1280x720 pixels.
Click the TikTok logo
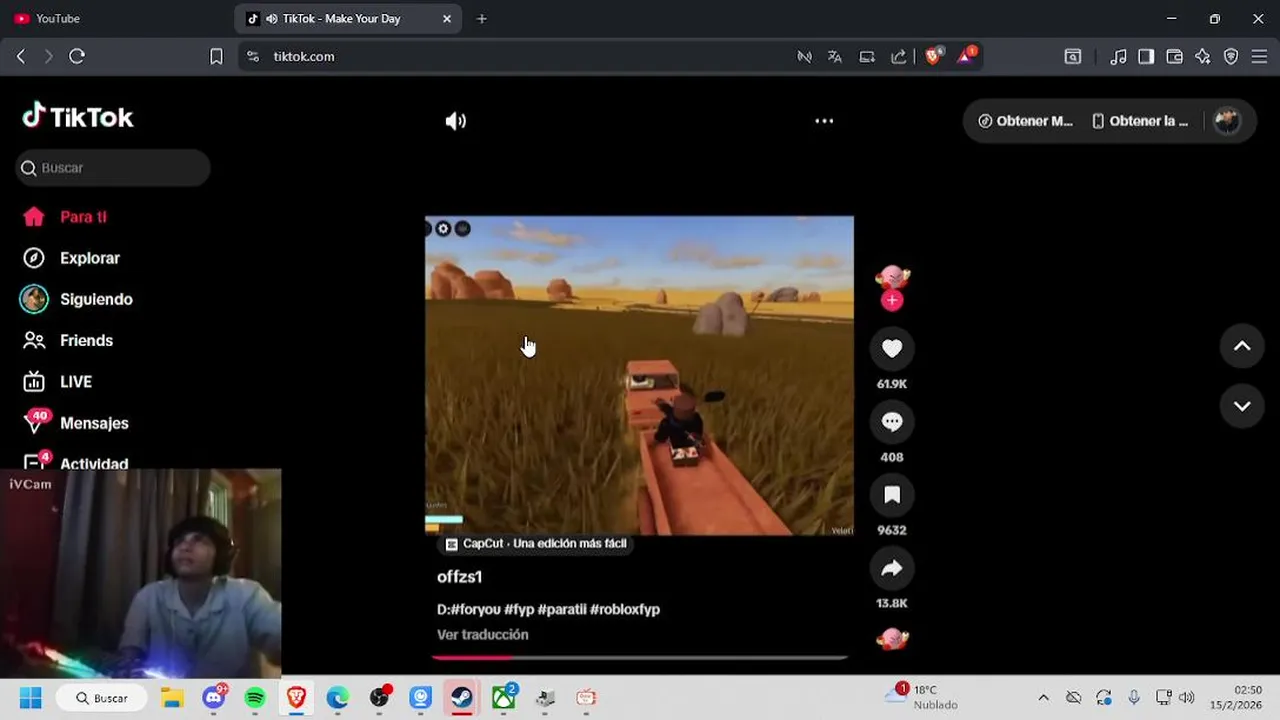(x=78, y=117)
